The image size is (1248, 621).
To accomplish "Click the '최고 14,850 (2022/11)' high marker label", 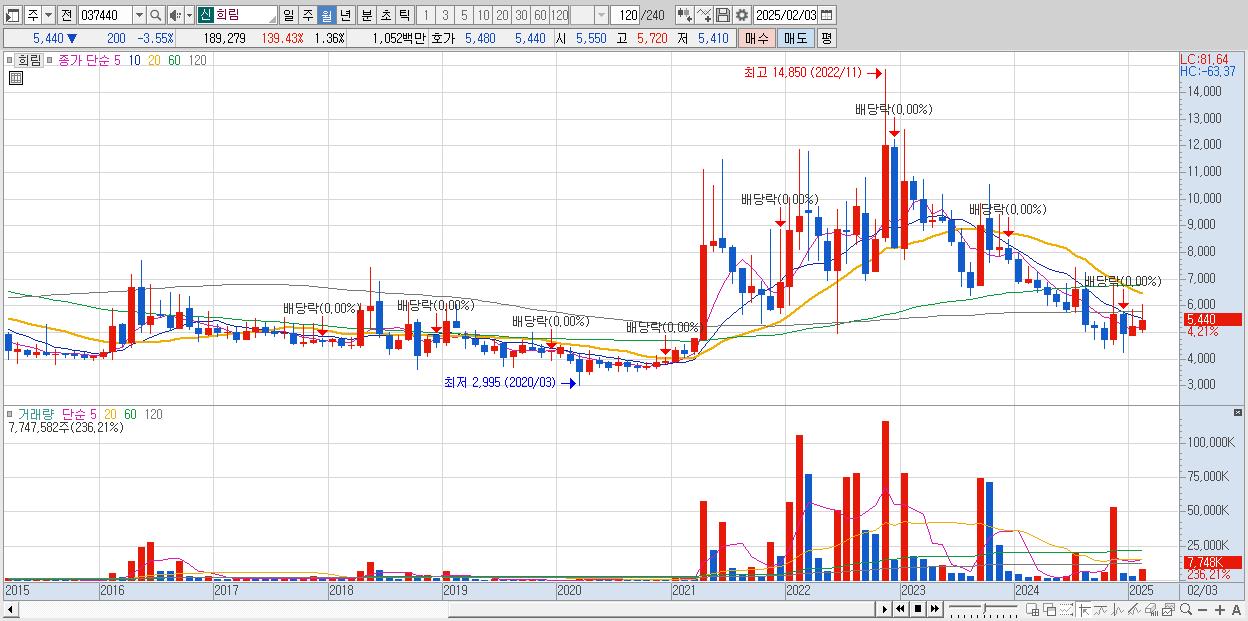I will pos(802,73).
